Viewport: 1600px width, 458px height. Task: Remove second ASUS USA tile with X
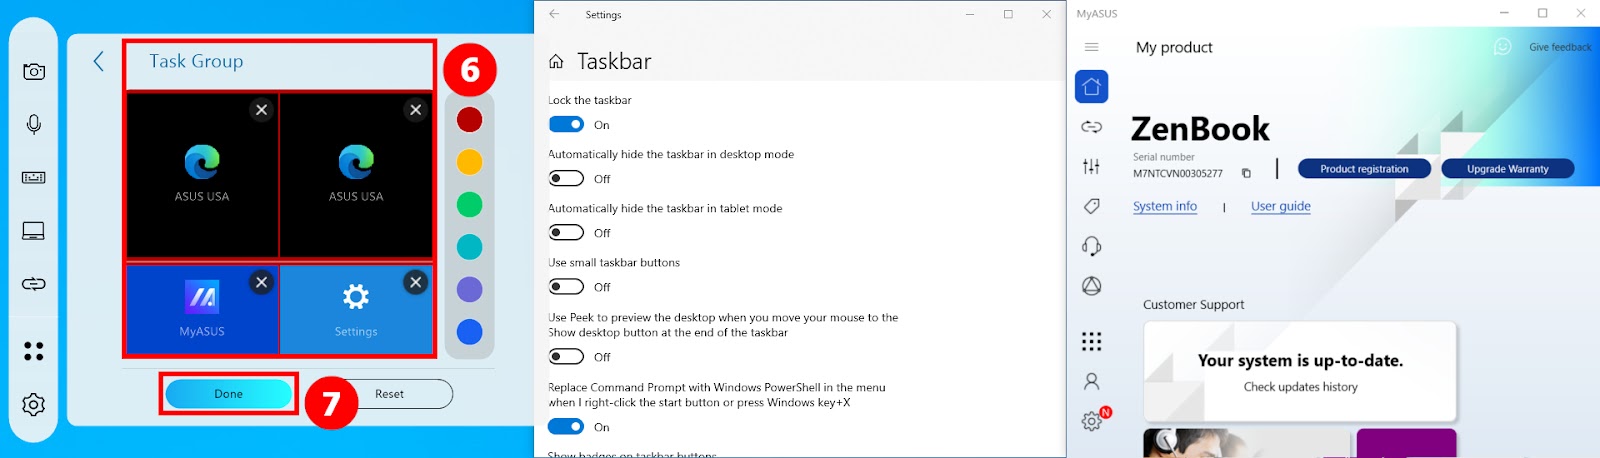pos(416,110)
